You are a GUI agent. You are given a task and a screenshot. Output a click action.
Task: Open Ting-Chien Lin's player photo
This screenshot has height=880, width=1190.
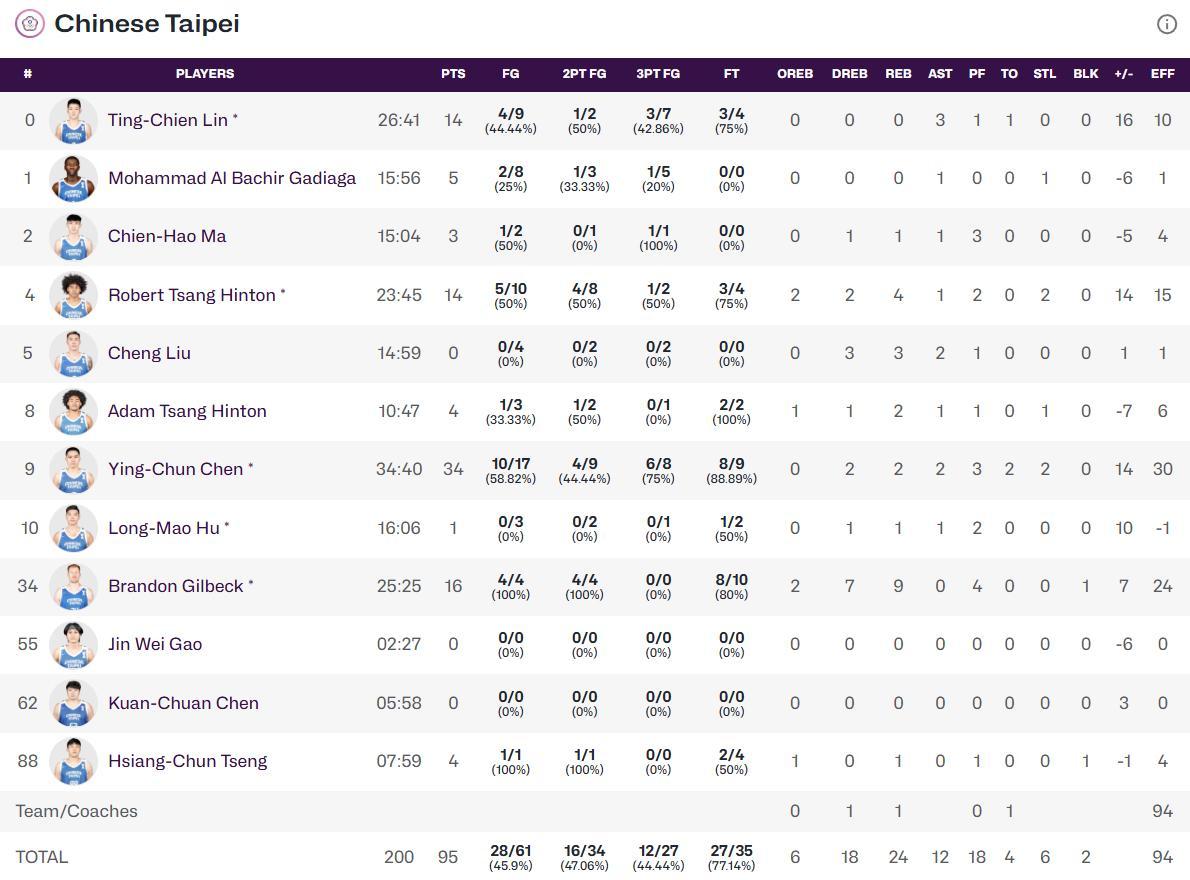pyautogui.click(x=74, y=120)
